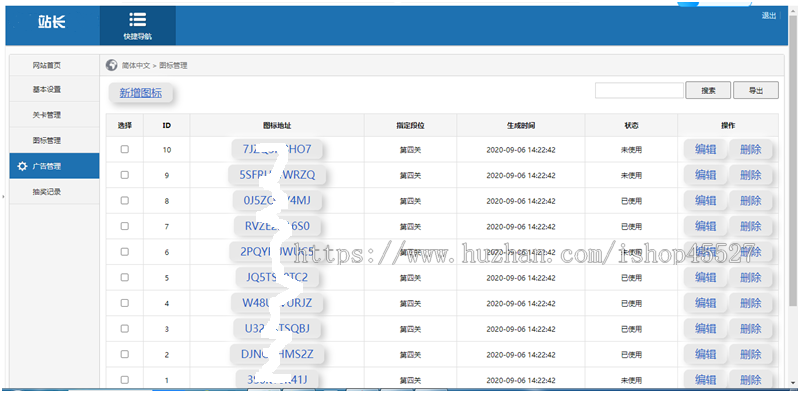The width and height of the screenshot is (800, 393).
Task: Open 抽奖记录 in the sidebar
Action: point(47,192)
